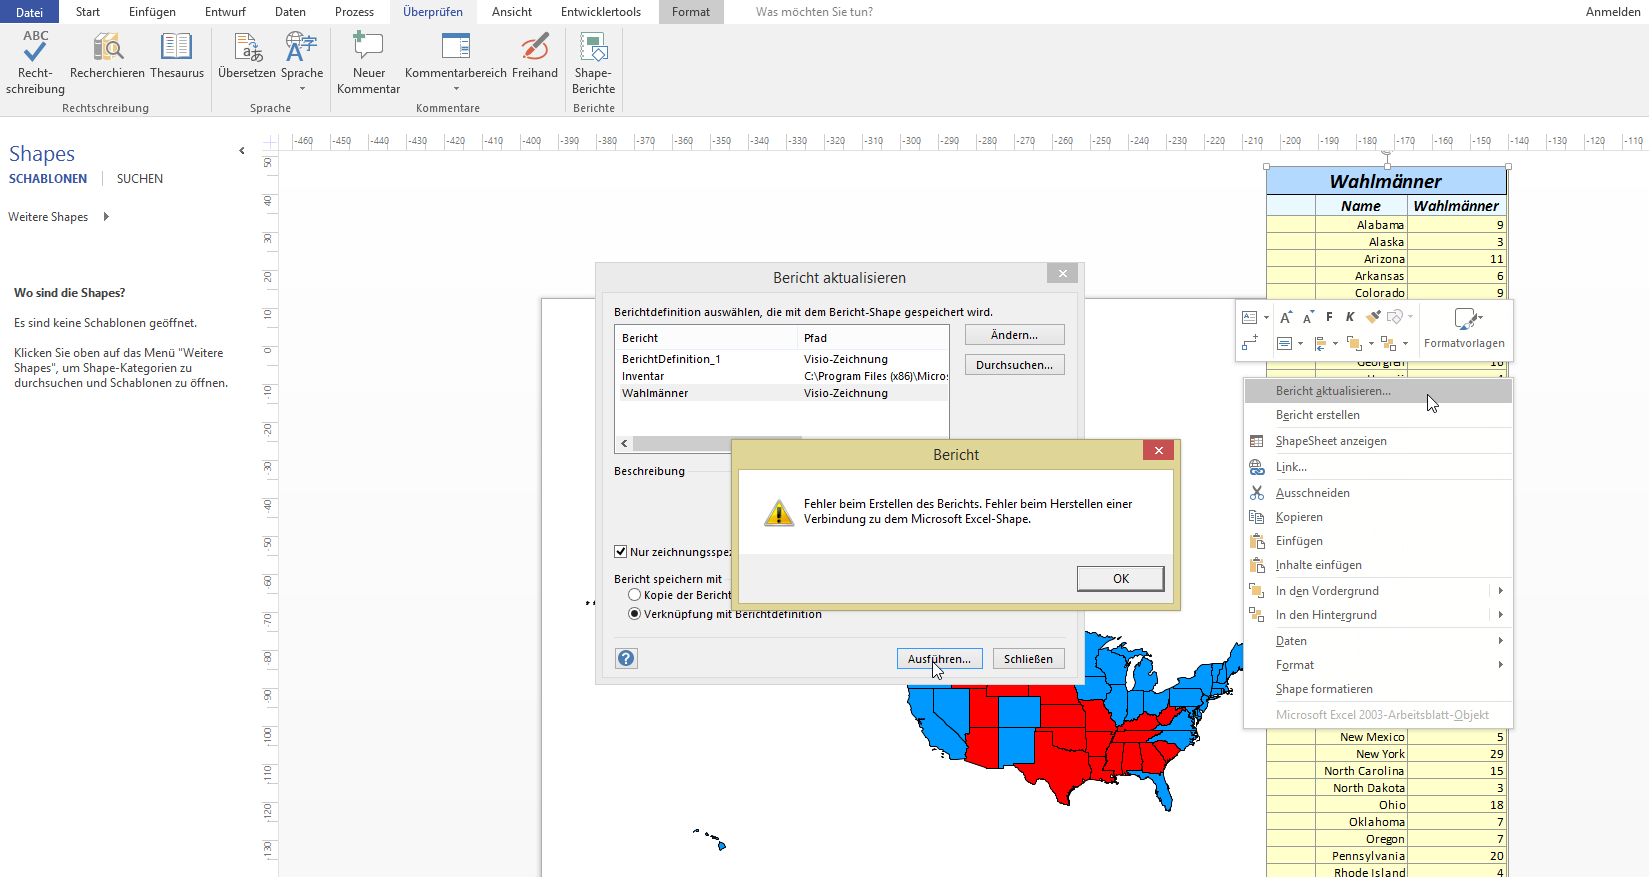1649x877 pixels.
Task: Click the Durchsuchen... button
Action: [1014, 365]
